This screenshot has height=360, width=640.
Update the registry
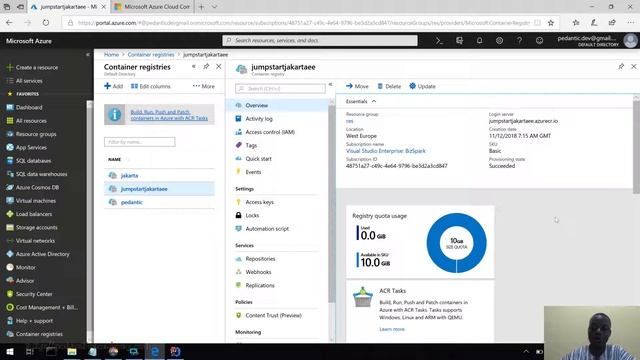click(422, 86)
